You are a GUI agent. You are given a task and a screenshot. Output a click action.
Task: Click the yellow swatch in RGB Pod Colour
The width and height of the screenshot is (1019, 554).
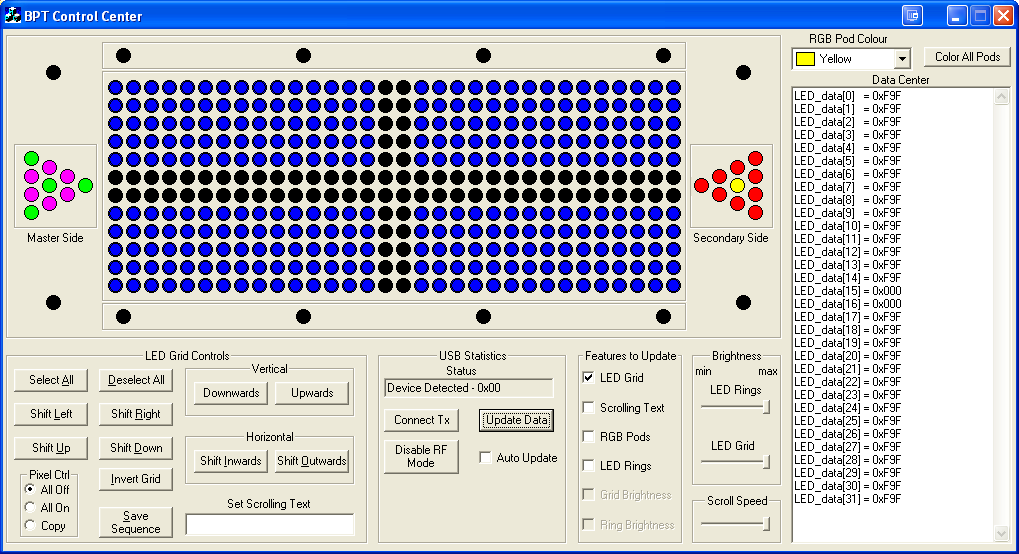(x=805, y=59)
